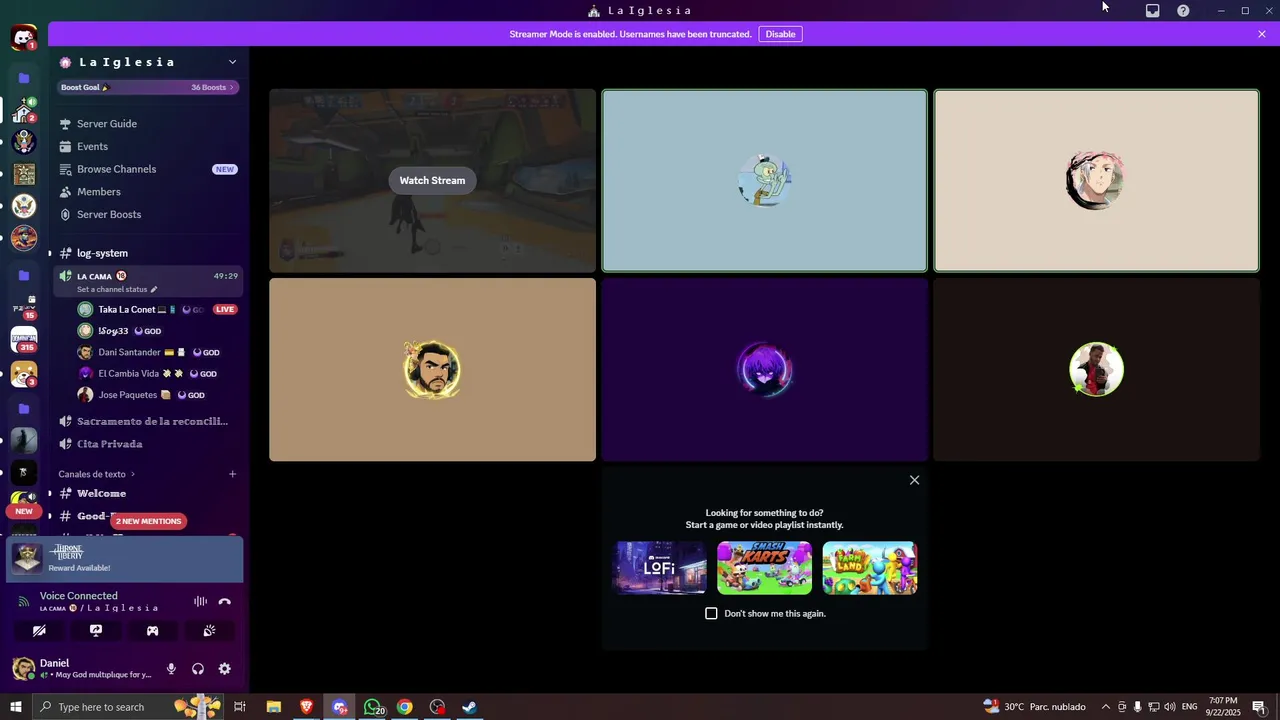
Task: Launch the LoFi playlist activity
Action: 660,568
